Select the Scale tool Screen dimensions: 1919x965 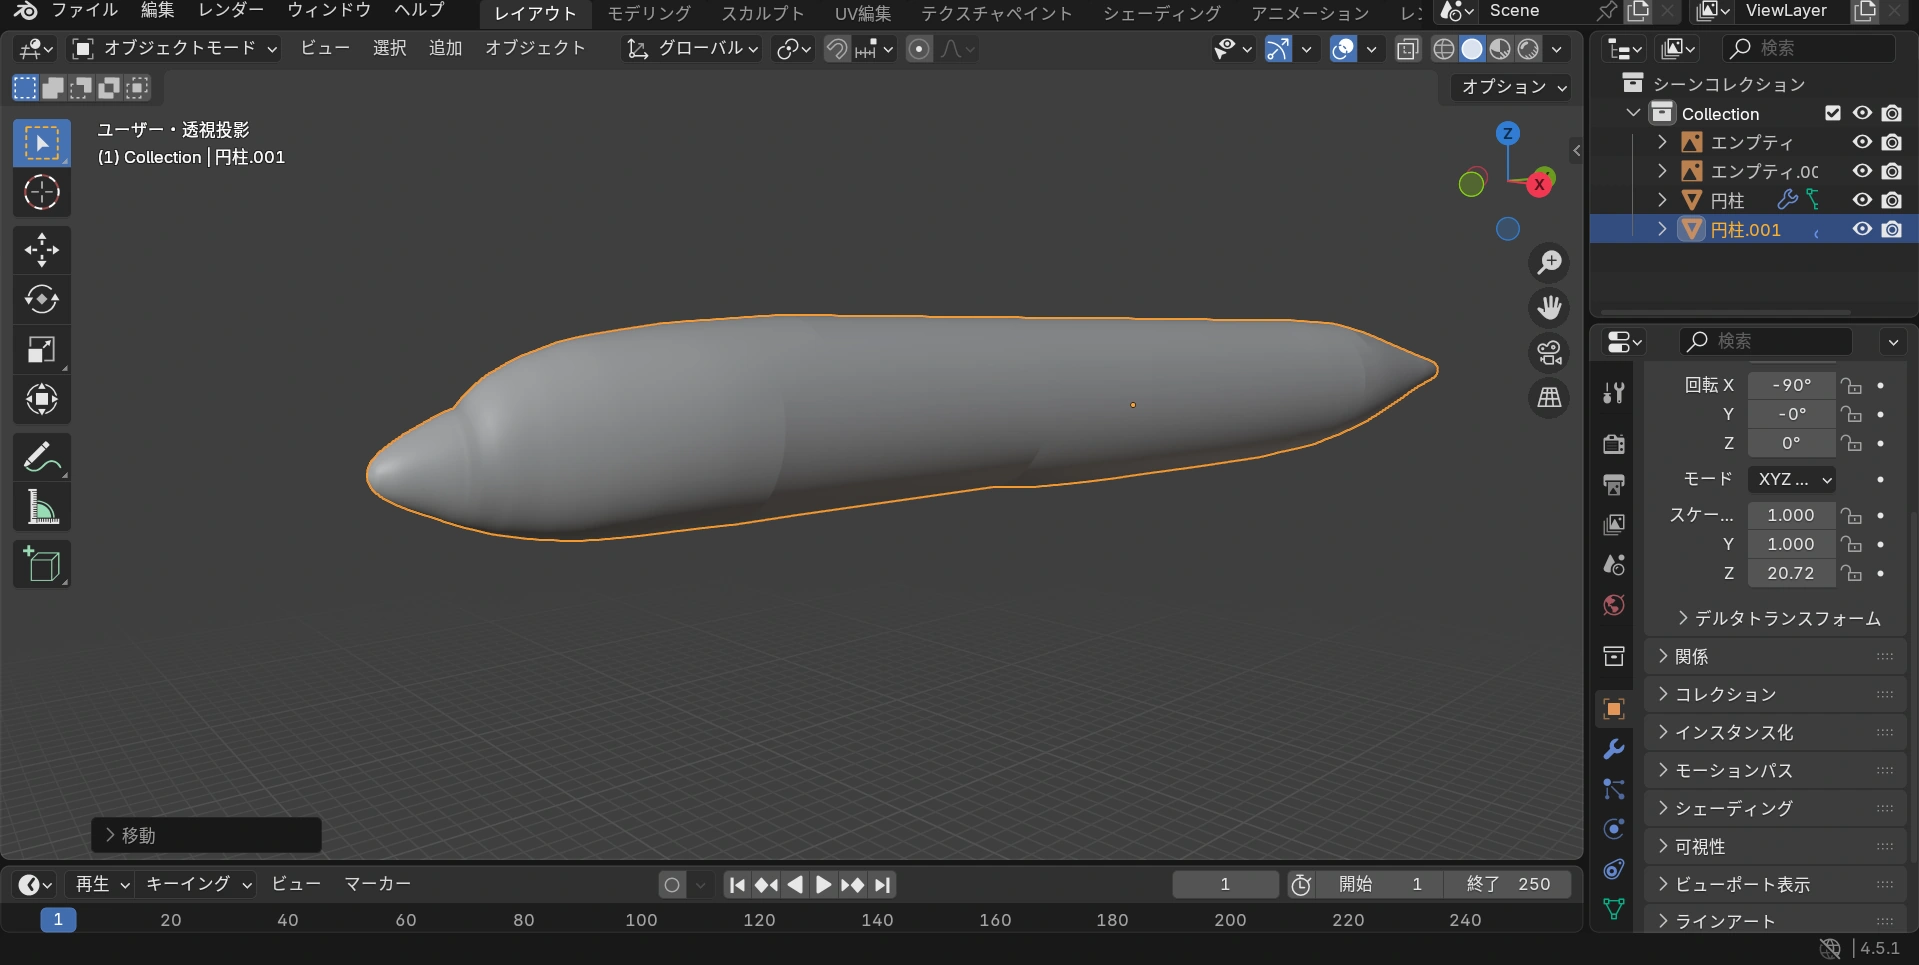[x=41, y=350]
